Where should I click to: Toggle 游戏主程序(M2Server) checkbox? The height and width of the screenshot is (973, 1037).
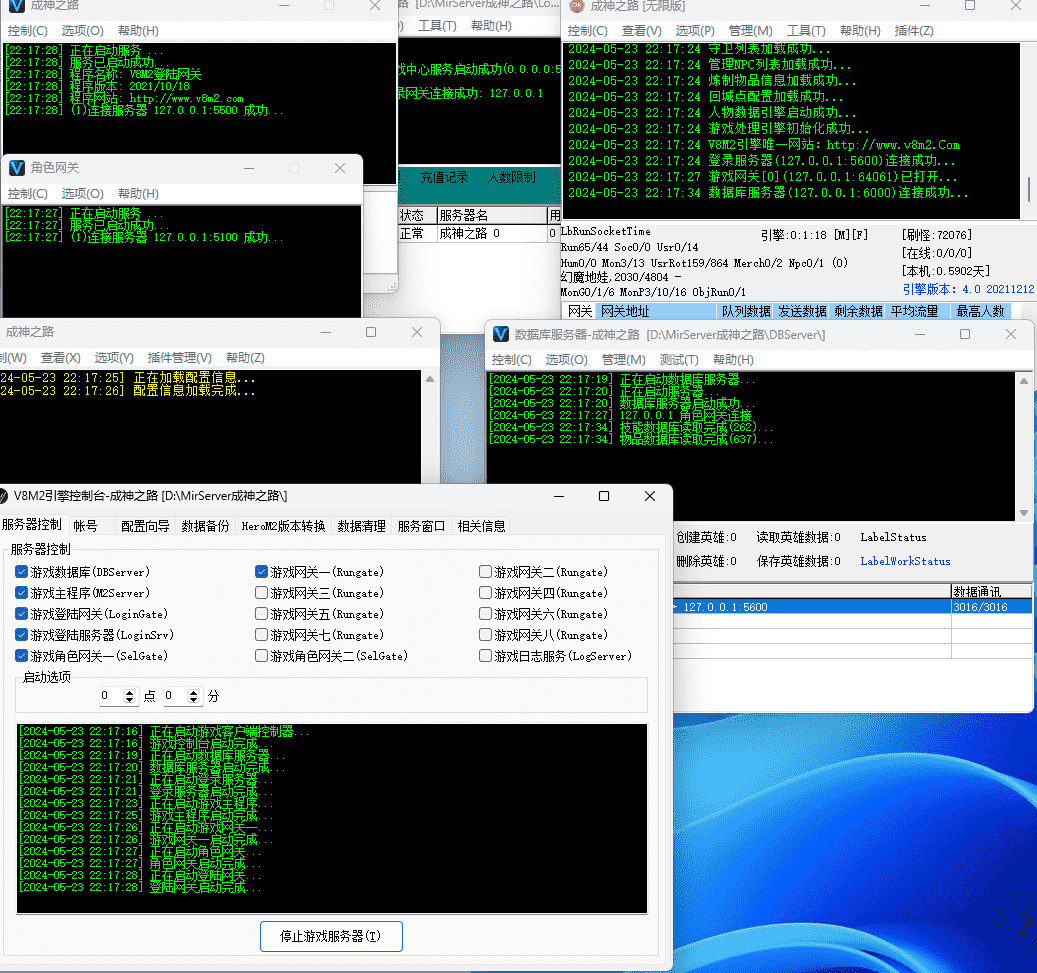tap(21, 593)
